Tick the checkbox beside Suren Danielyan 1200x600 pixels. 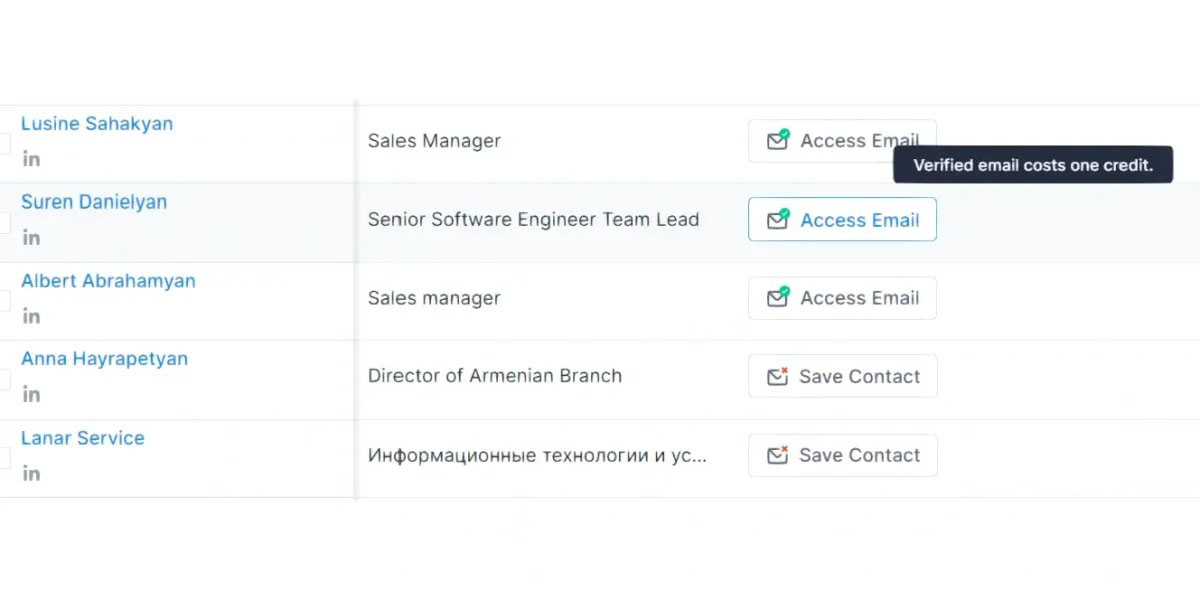[x=4, y=222]
